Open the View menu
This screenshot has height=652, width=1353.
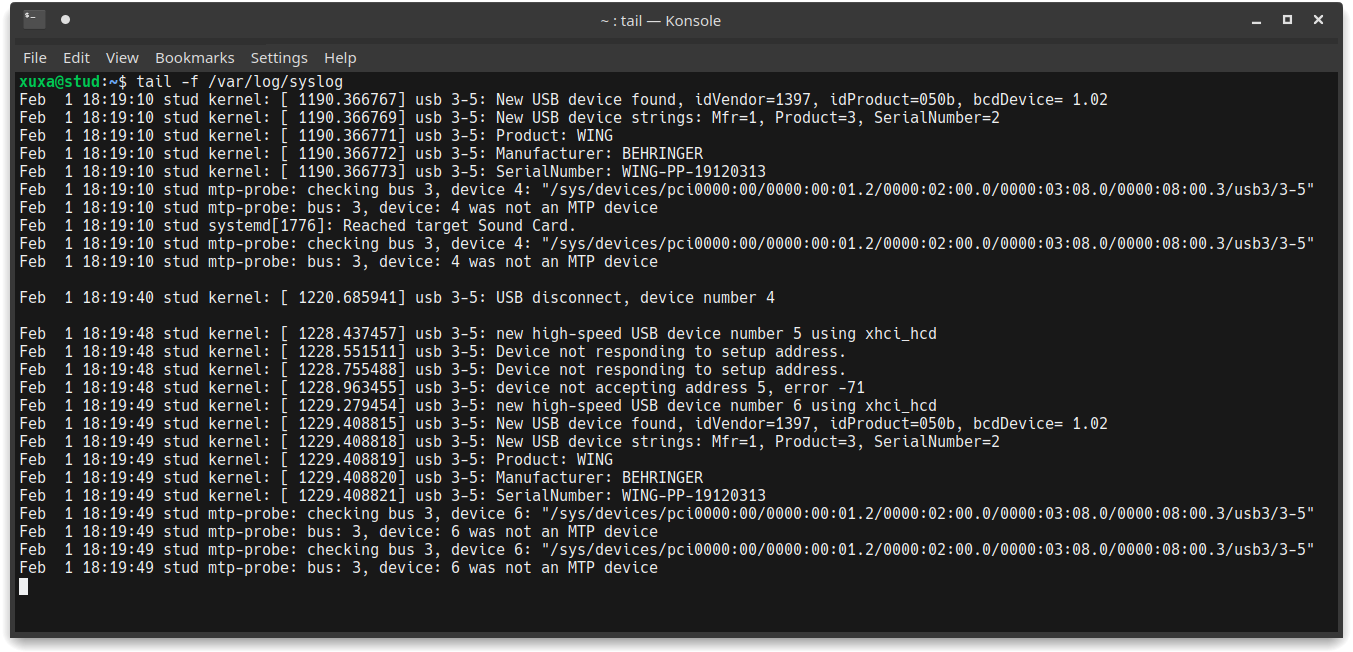[122, 58]
